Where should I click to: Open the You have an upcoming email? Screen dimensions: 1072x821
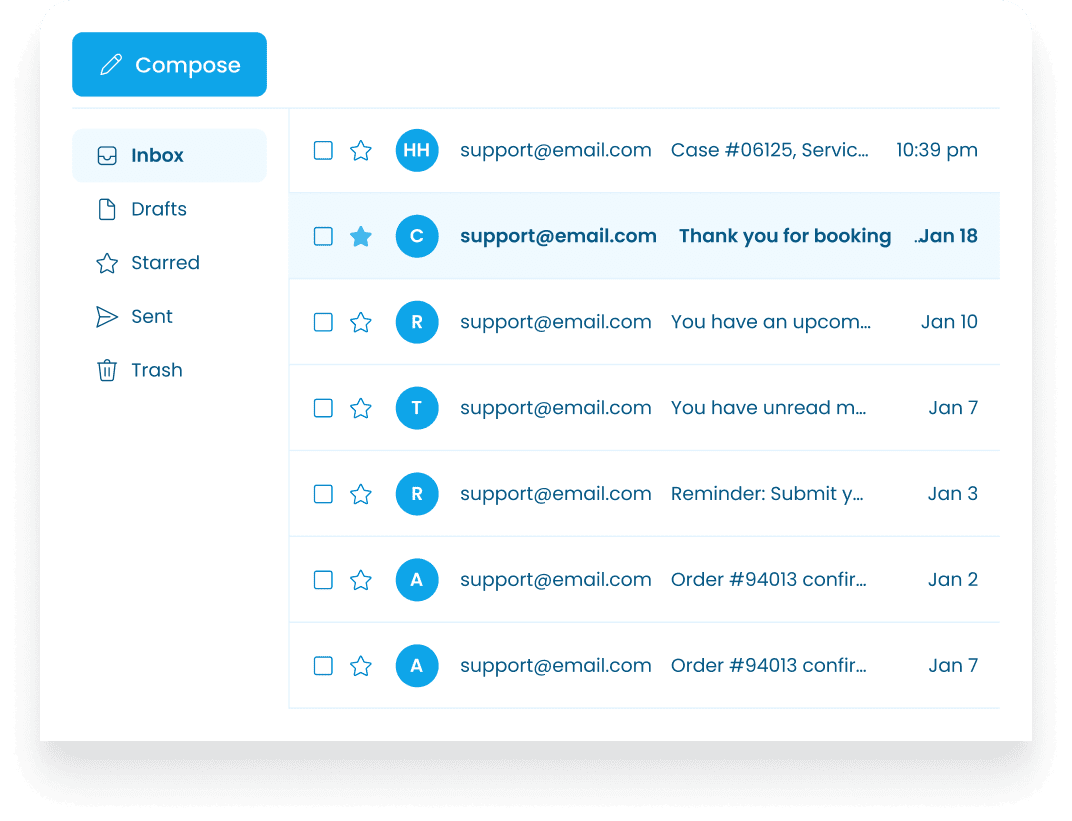(x=770, y=322)
